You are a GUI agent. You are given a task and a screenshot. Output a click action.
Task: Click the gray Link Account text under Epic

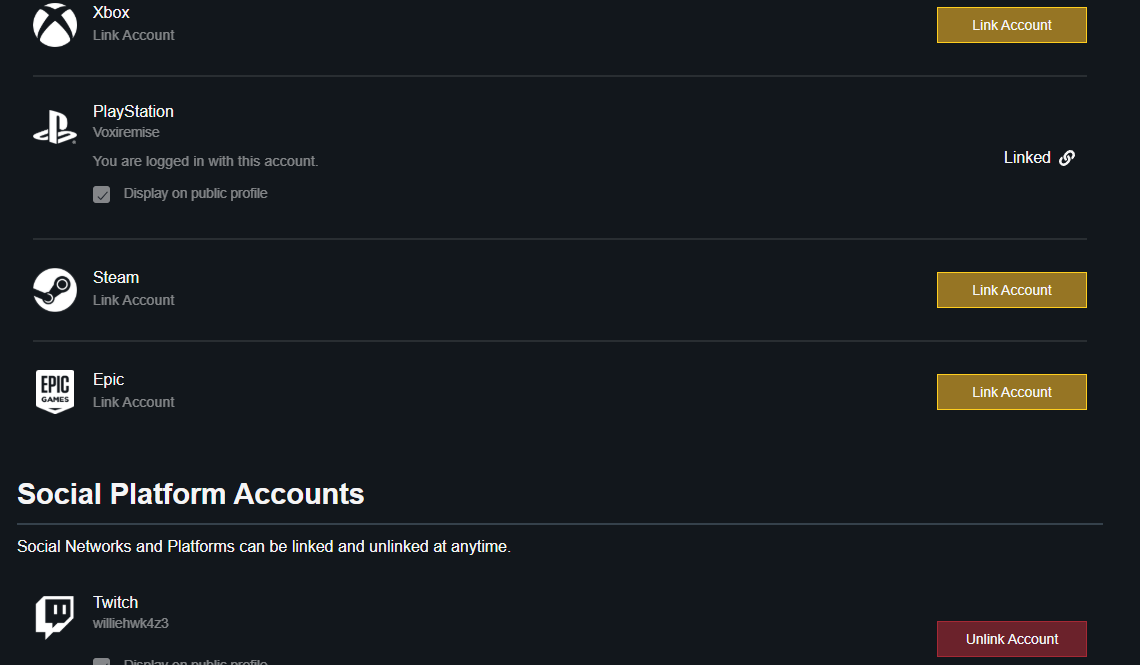tap(134, 402)
